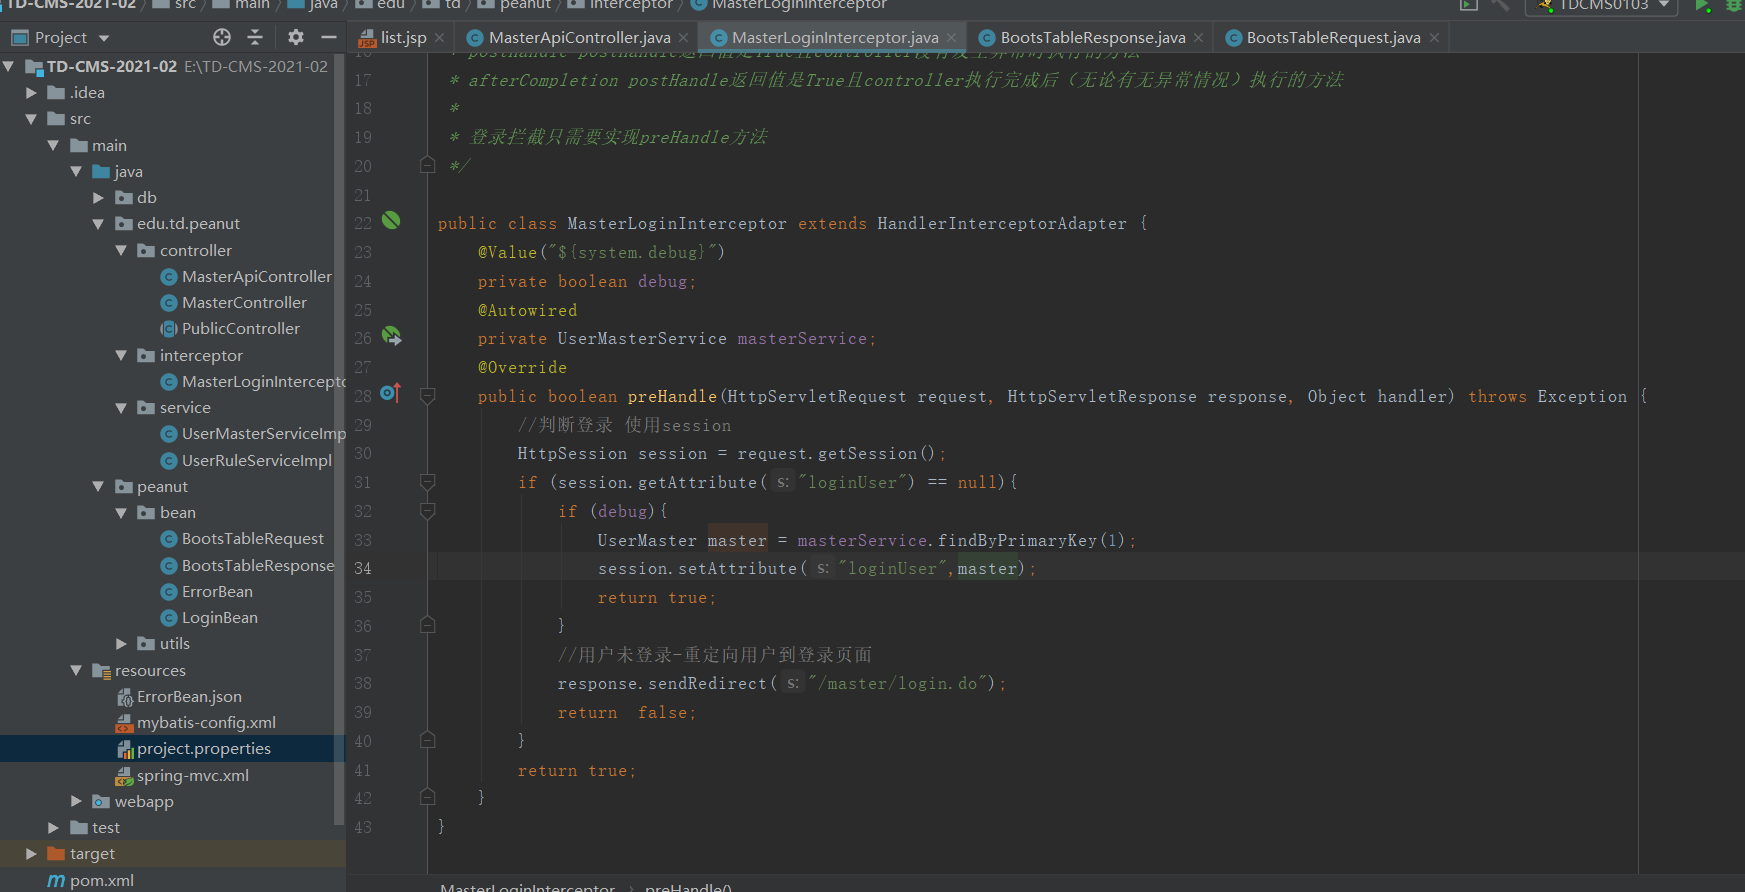Screen dimensions: 1745x892
Task: Open BootsTableRequest.java tab
Action: 1333,37
